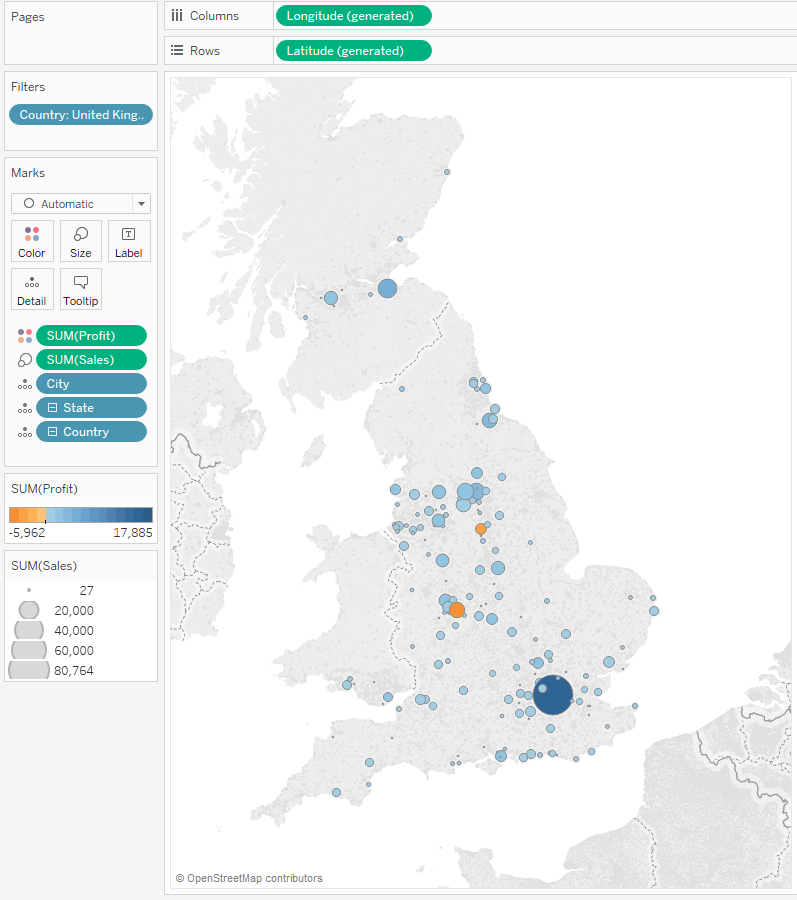
Task: Open the Automatic mark type dropdown
Action: pyautogui.click(x=141, y=204)
